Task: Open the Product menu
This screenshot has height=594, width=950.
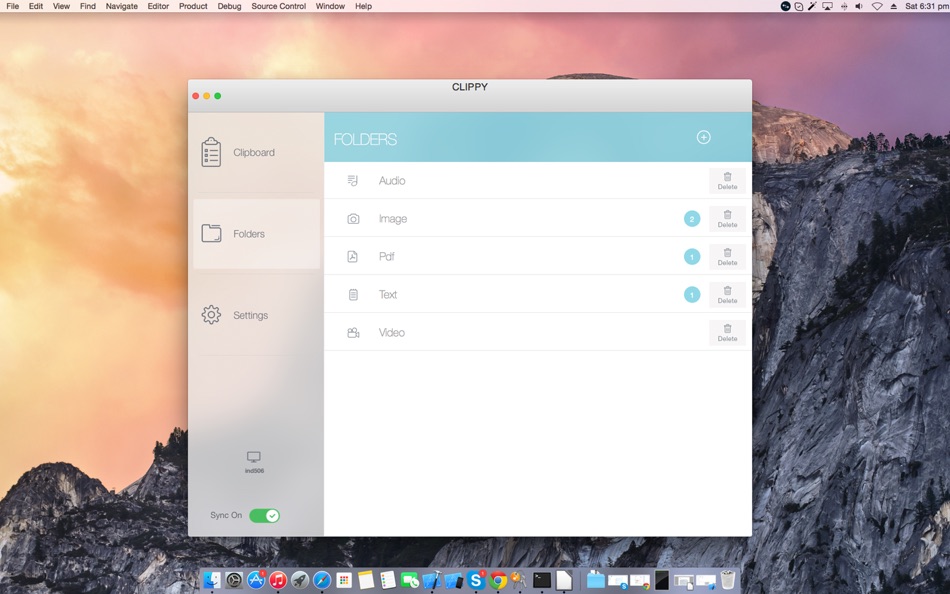Action: (x=193, y=6)
